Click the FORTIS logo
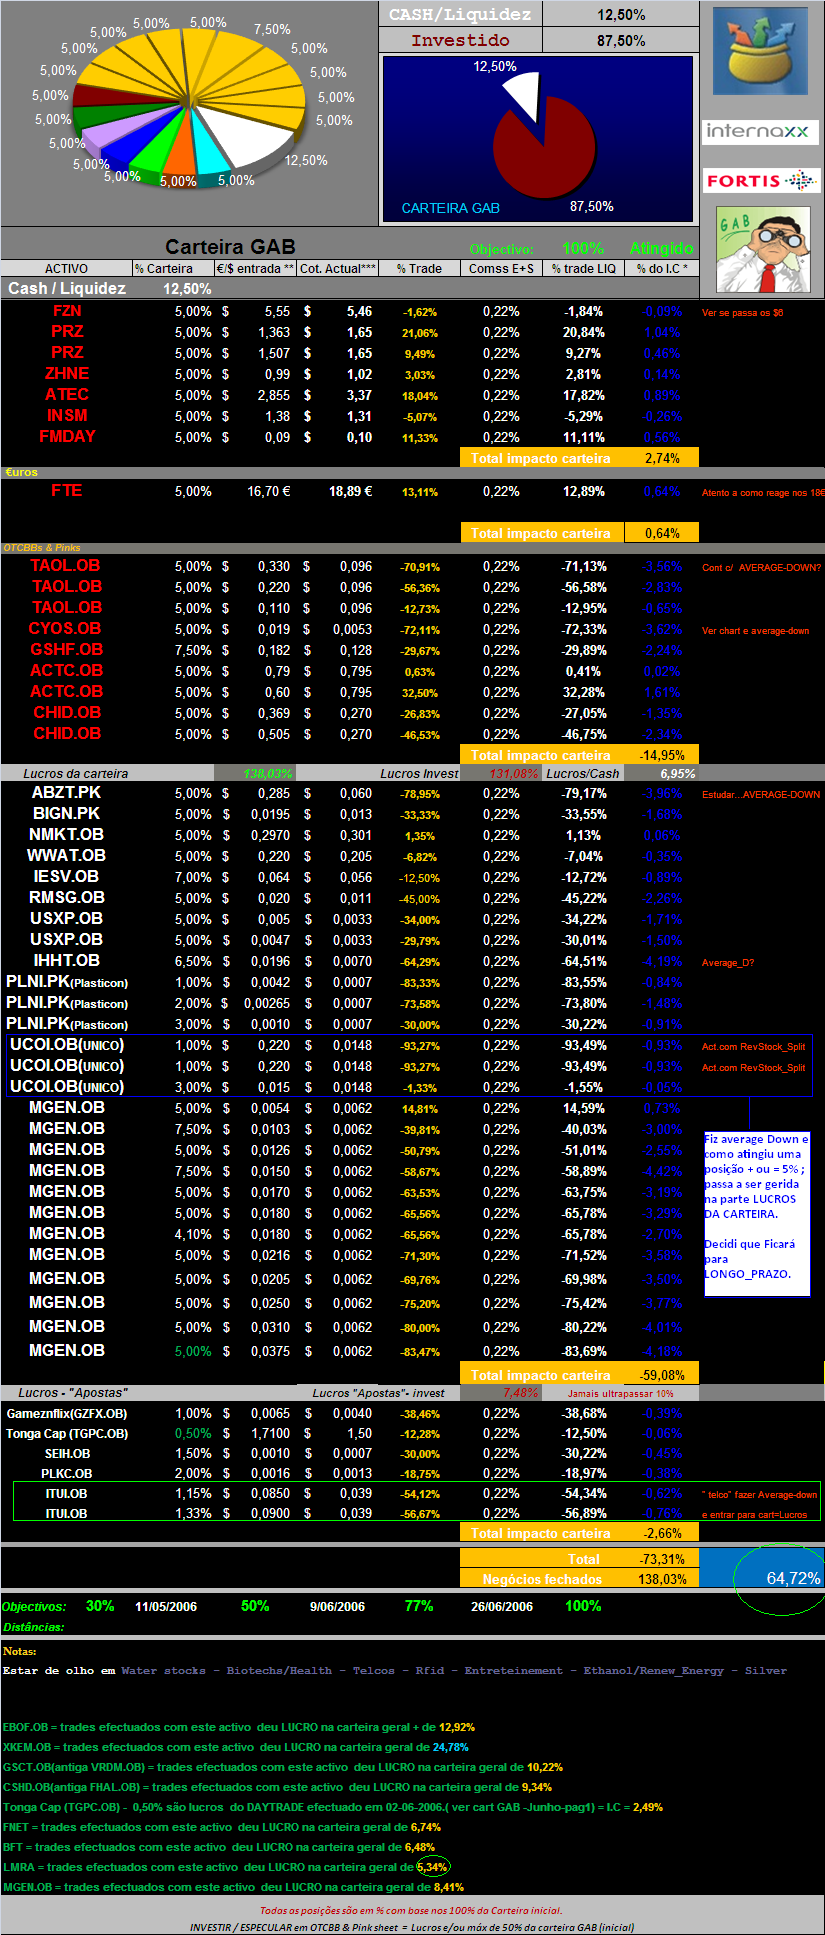 tap(760, 180)
